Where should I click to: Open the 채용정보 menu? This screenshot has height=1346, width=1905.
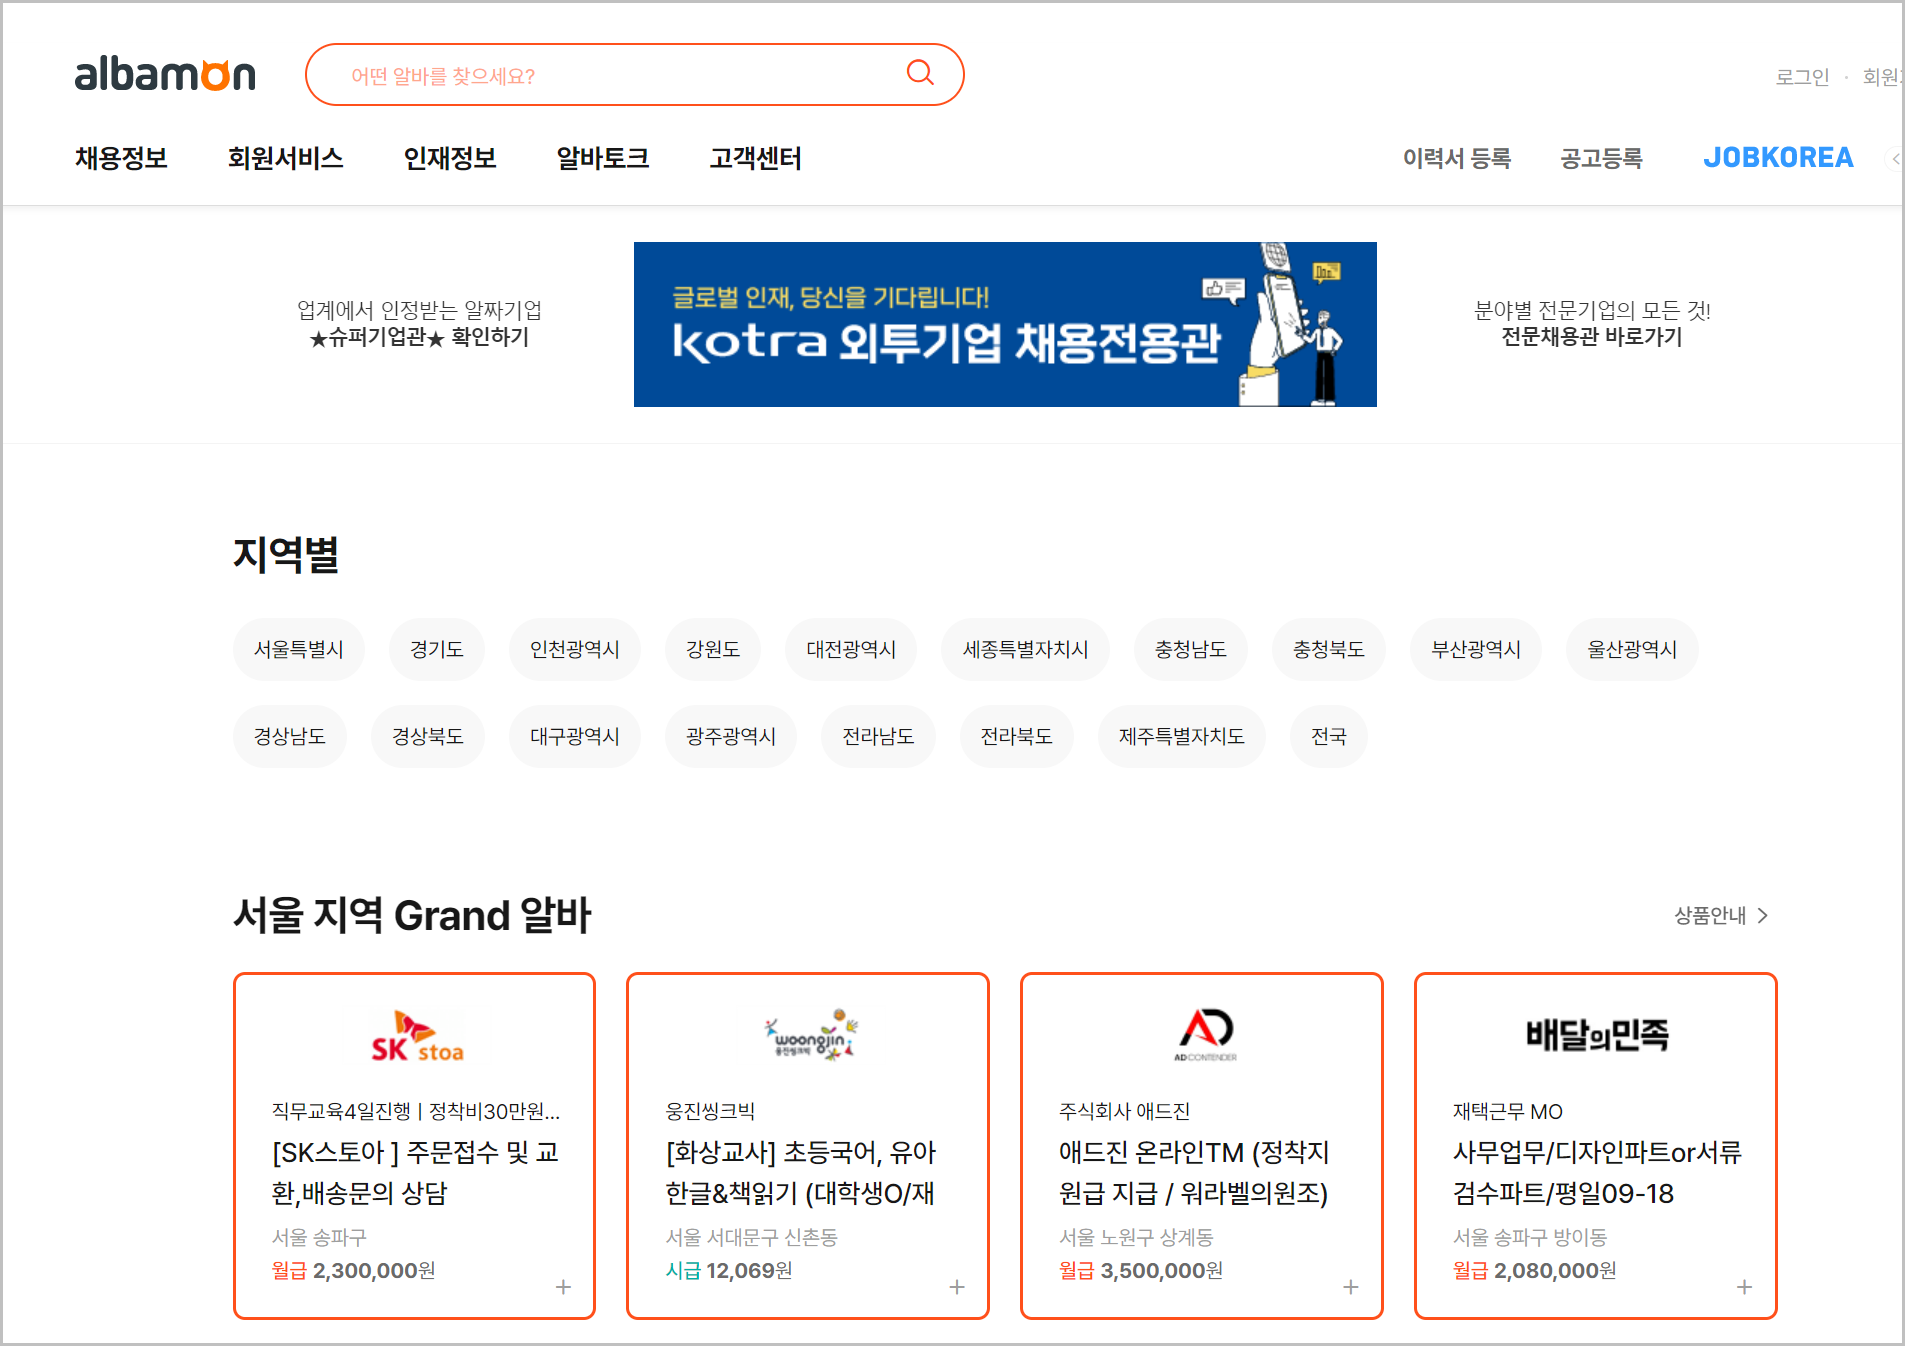(x=121, y=158)
